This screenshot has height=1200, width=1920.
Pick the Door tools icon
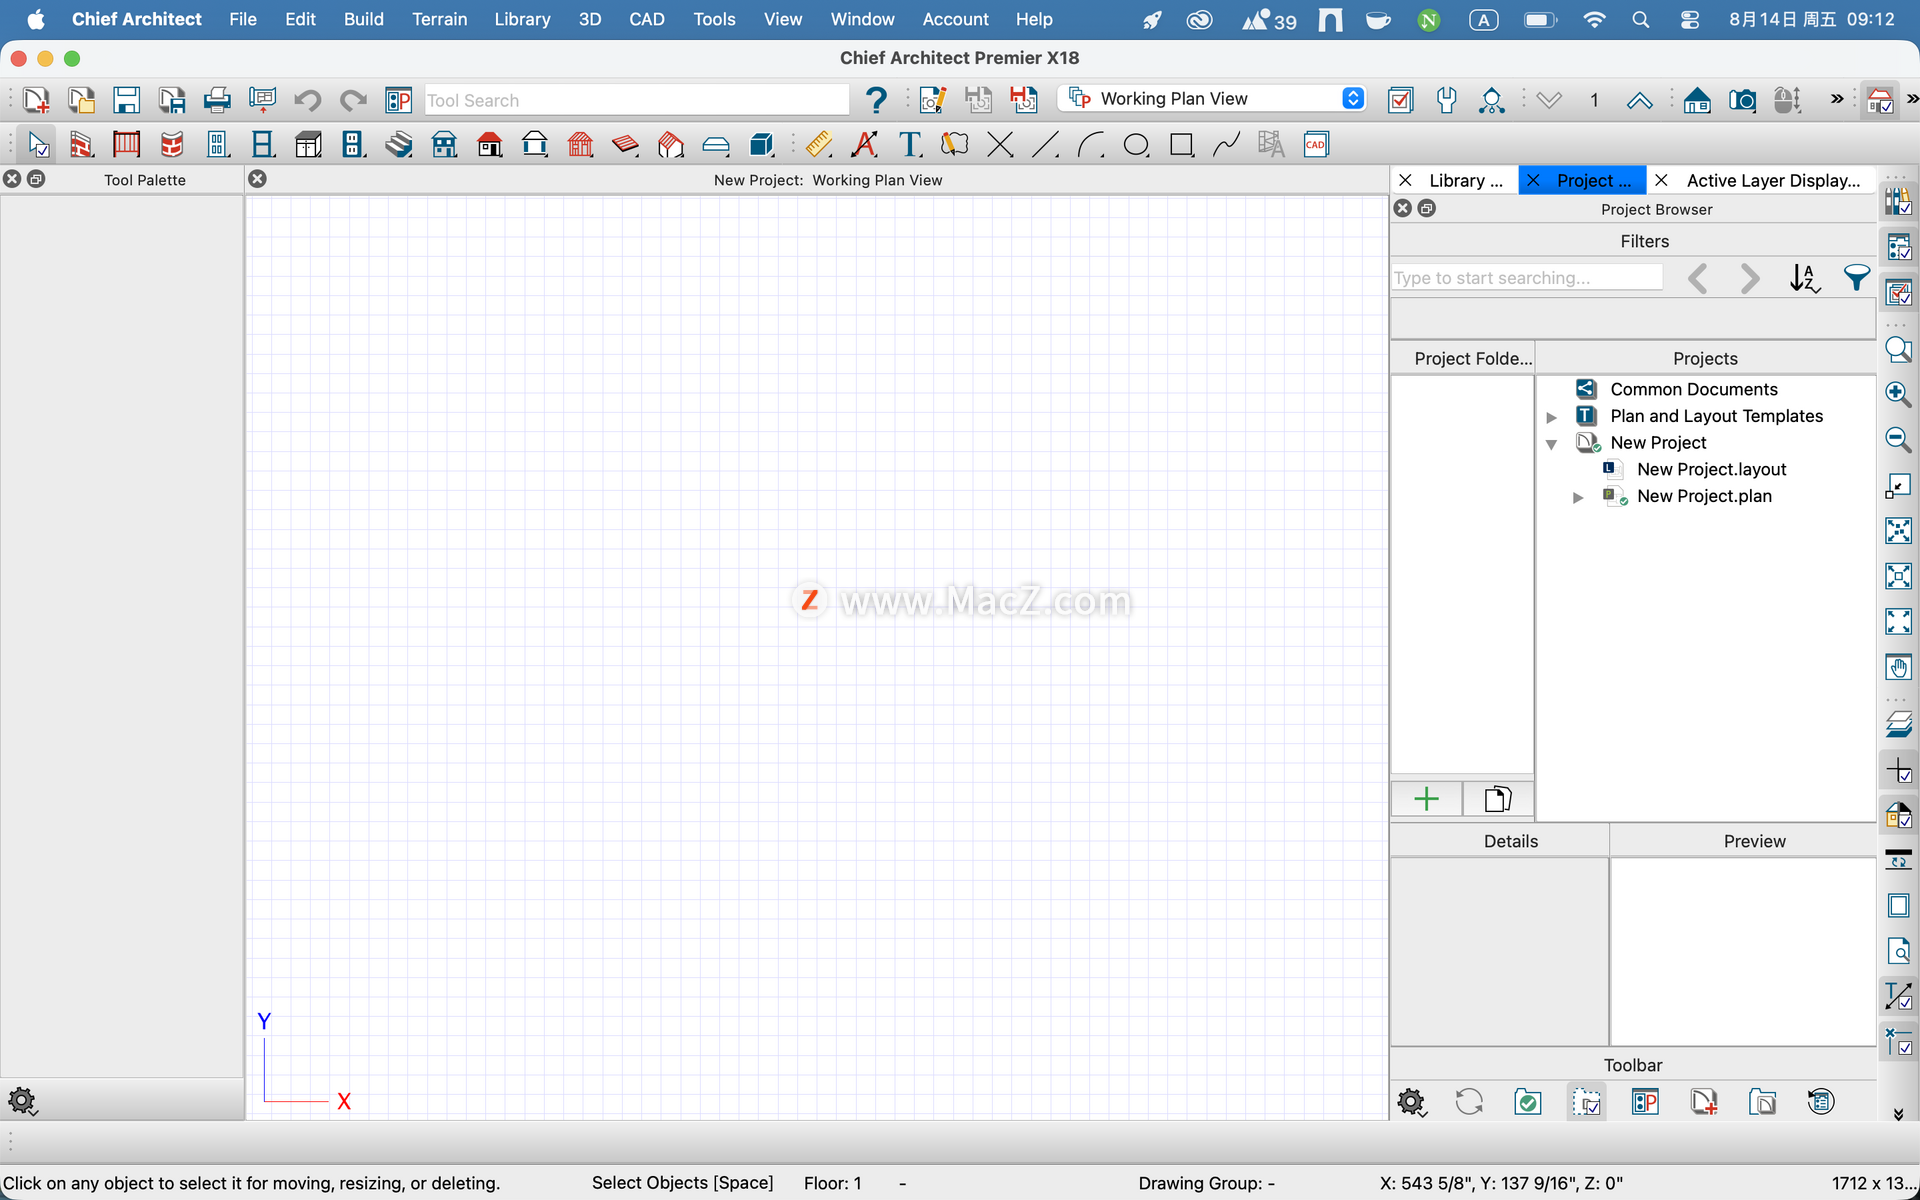point(217,145)
